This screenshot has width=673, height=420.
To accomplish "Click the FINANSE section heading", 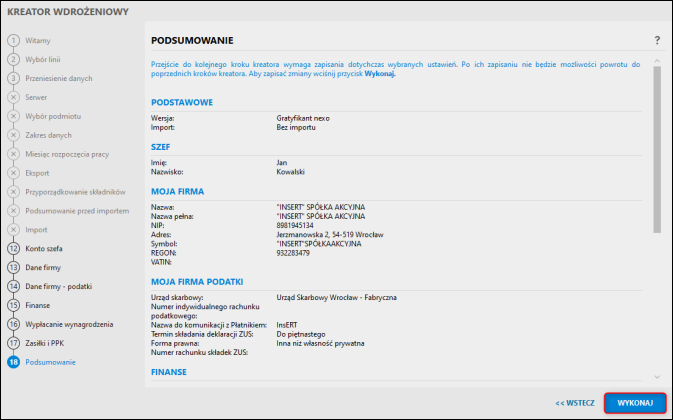I will click(169, 372).
